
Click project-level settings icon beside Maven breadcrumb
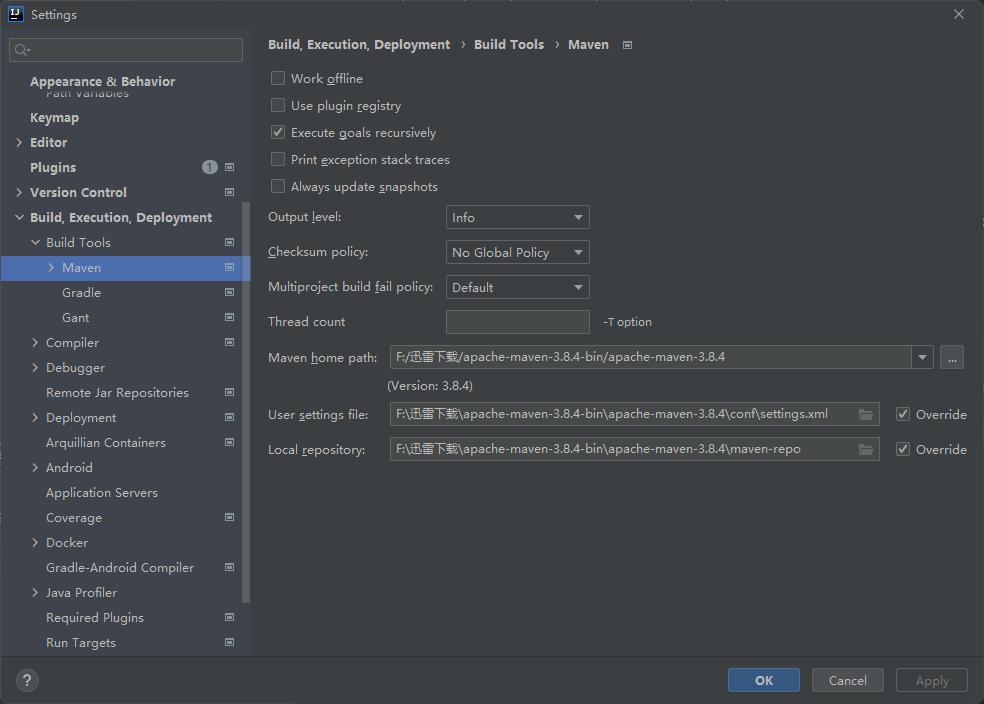coord(628,45)
